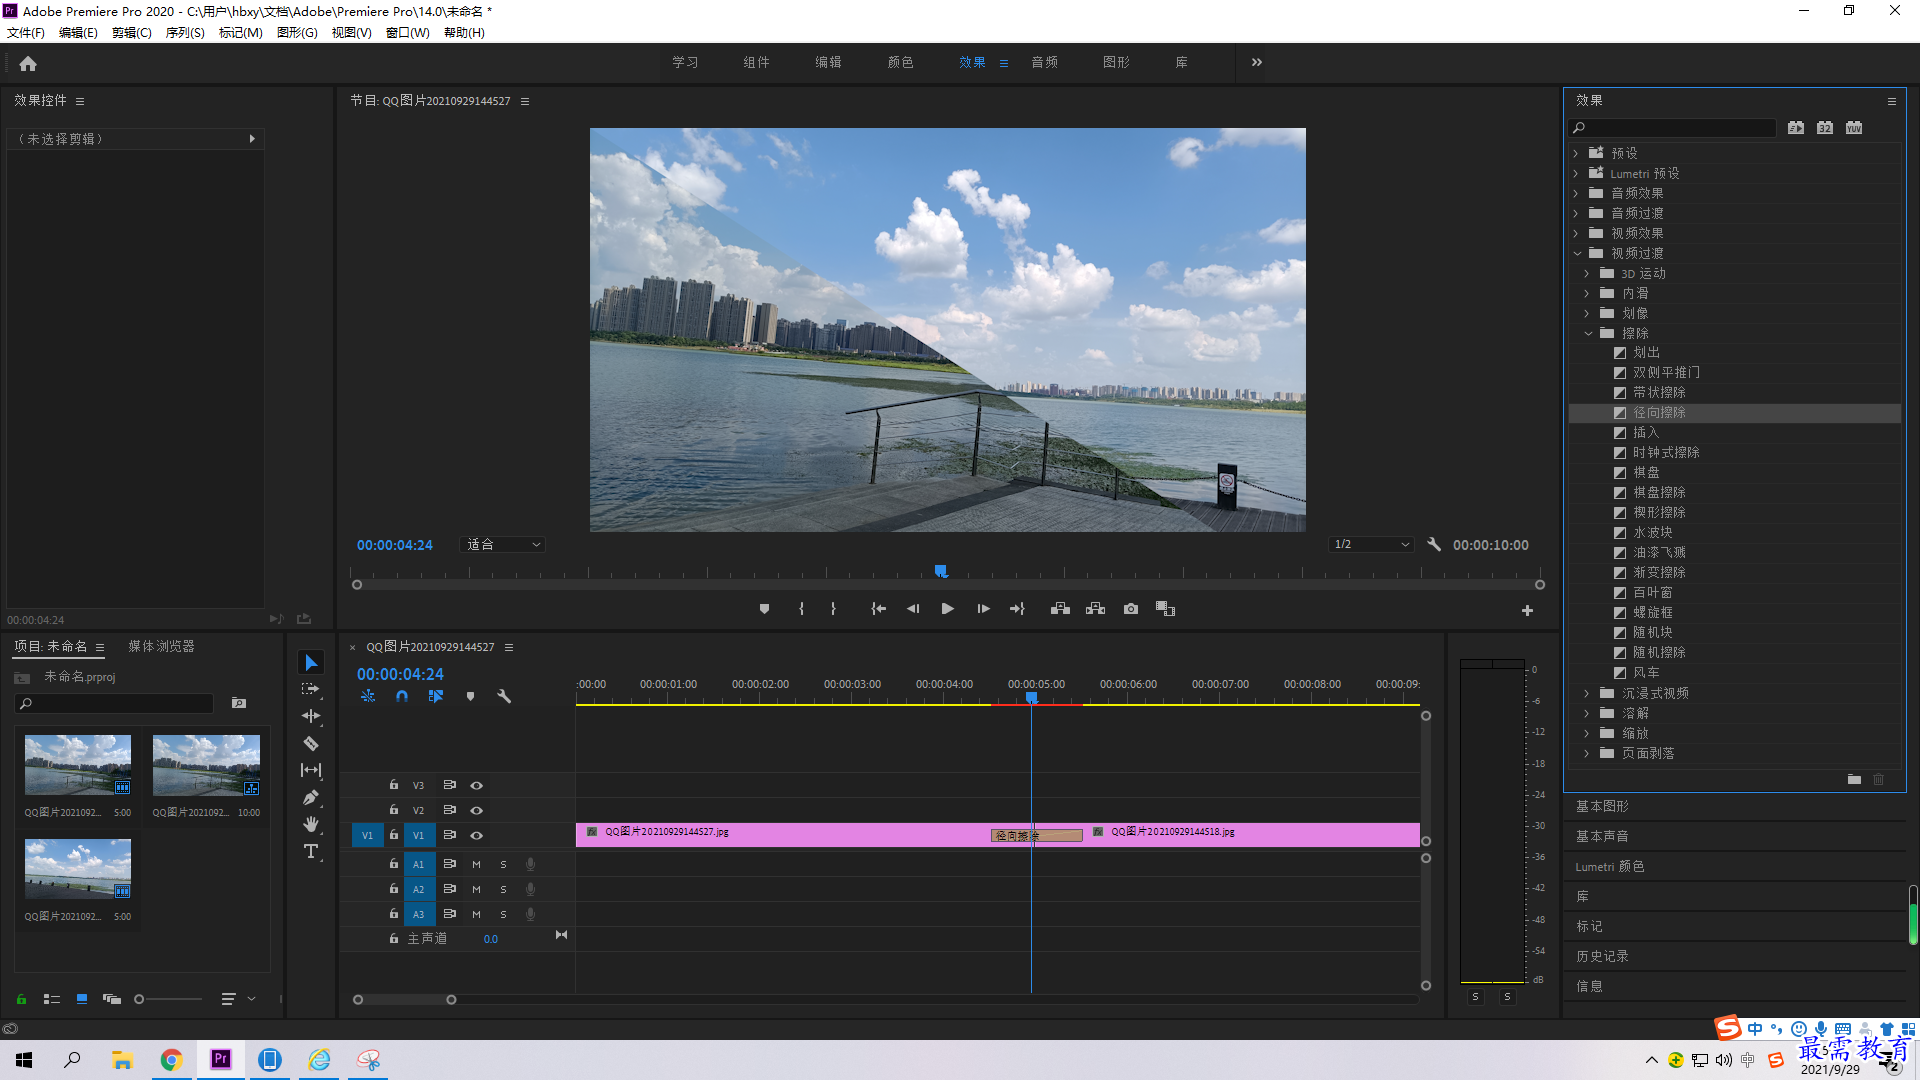Expand the 音频效果 folder

(x=1577, y=193)
